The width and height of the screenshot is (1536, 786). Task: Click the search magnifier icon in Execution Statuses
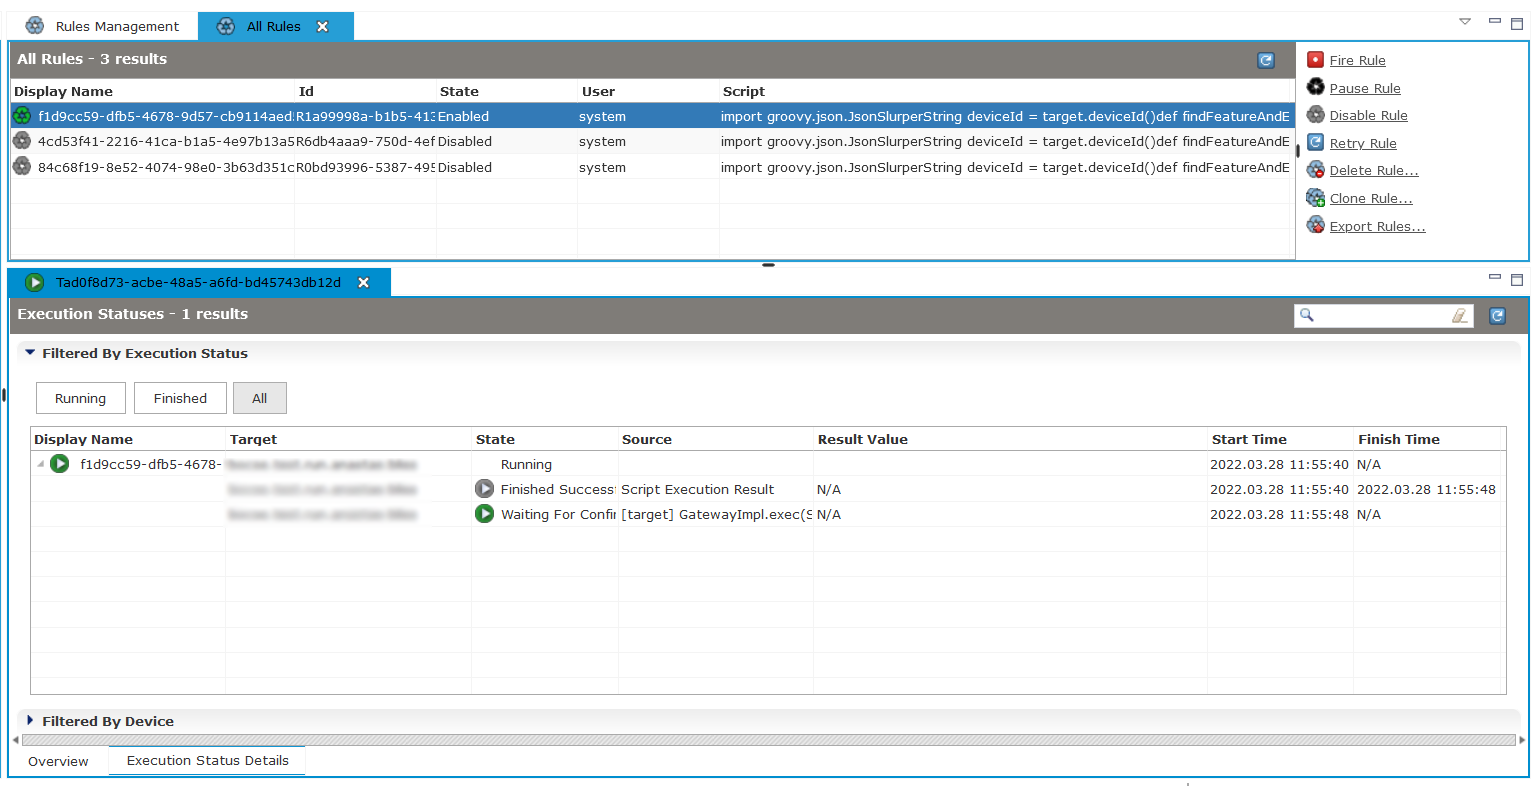[1306, 315]
